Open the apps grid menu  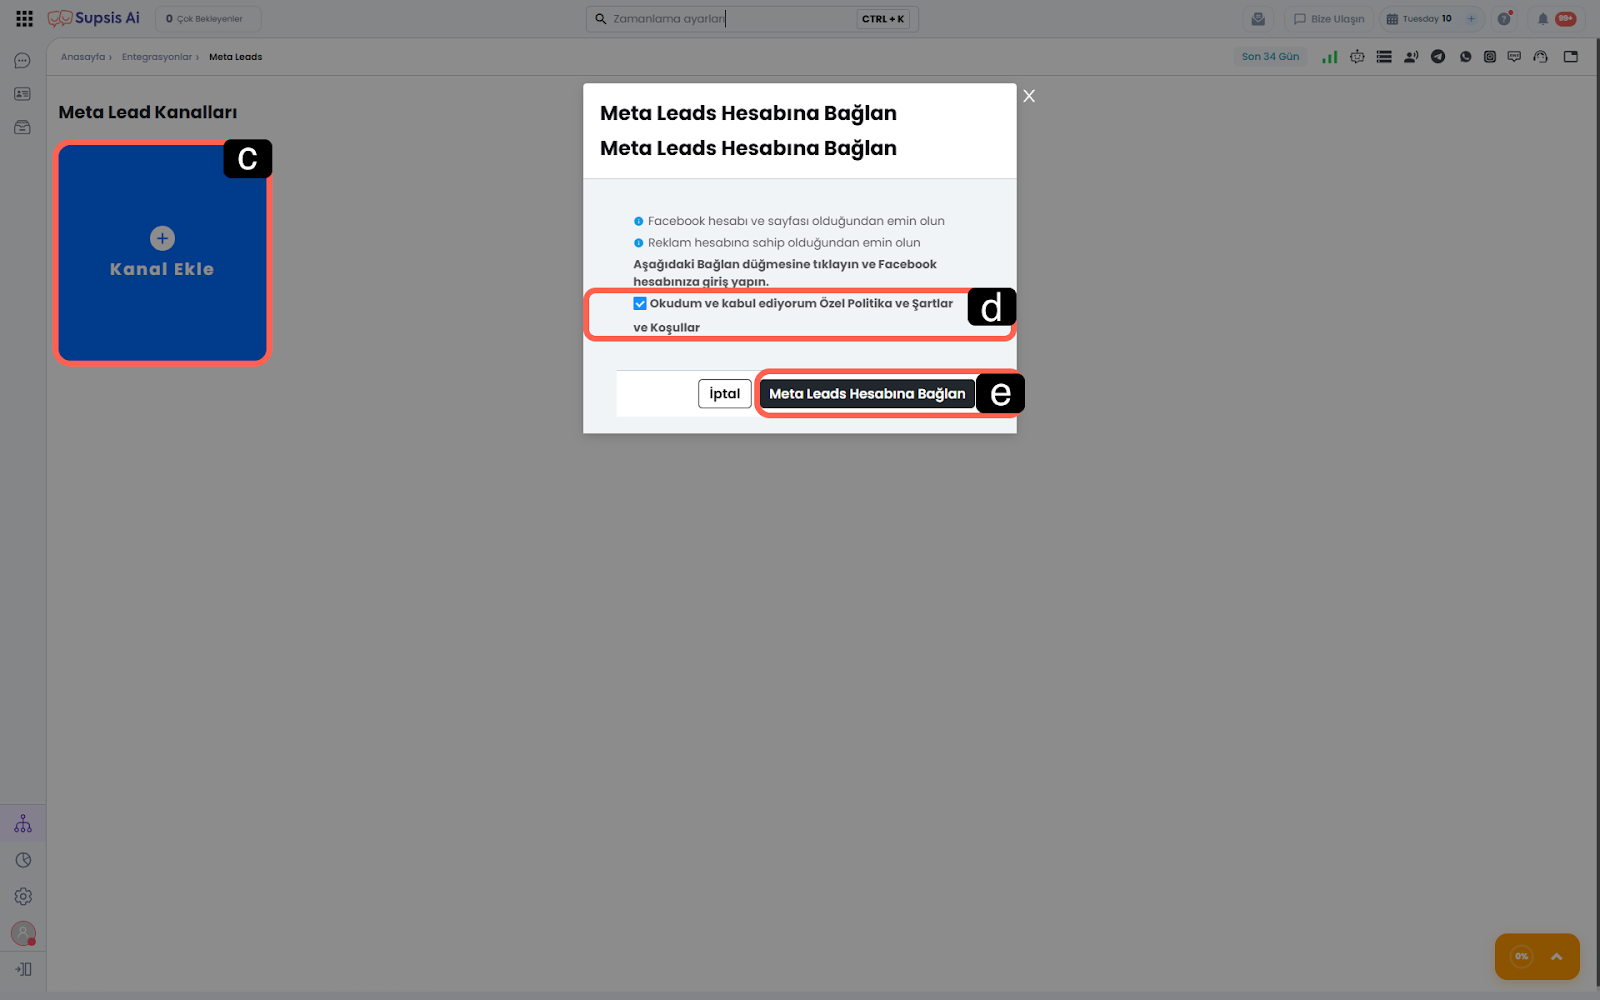click(24, 19)
